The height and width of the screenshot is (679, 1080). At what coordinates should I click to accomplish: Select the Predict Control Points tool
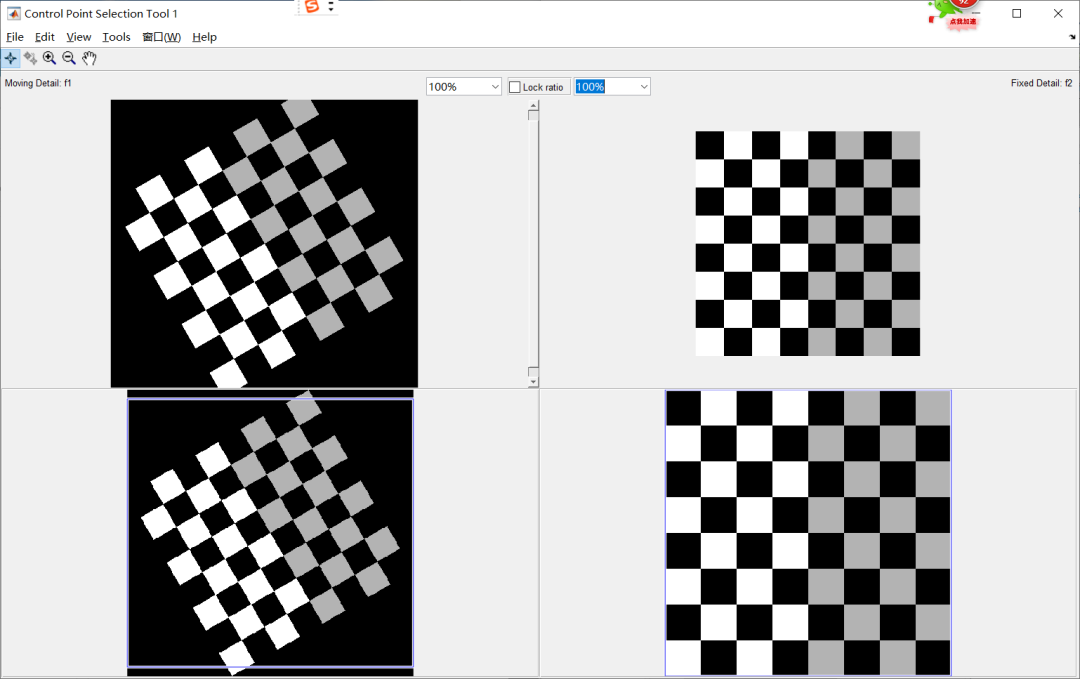coord(30,59)
